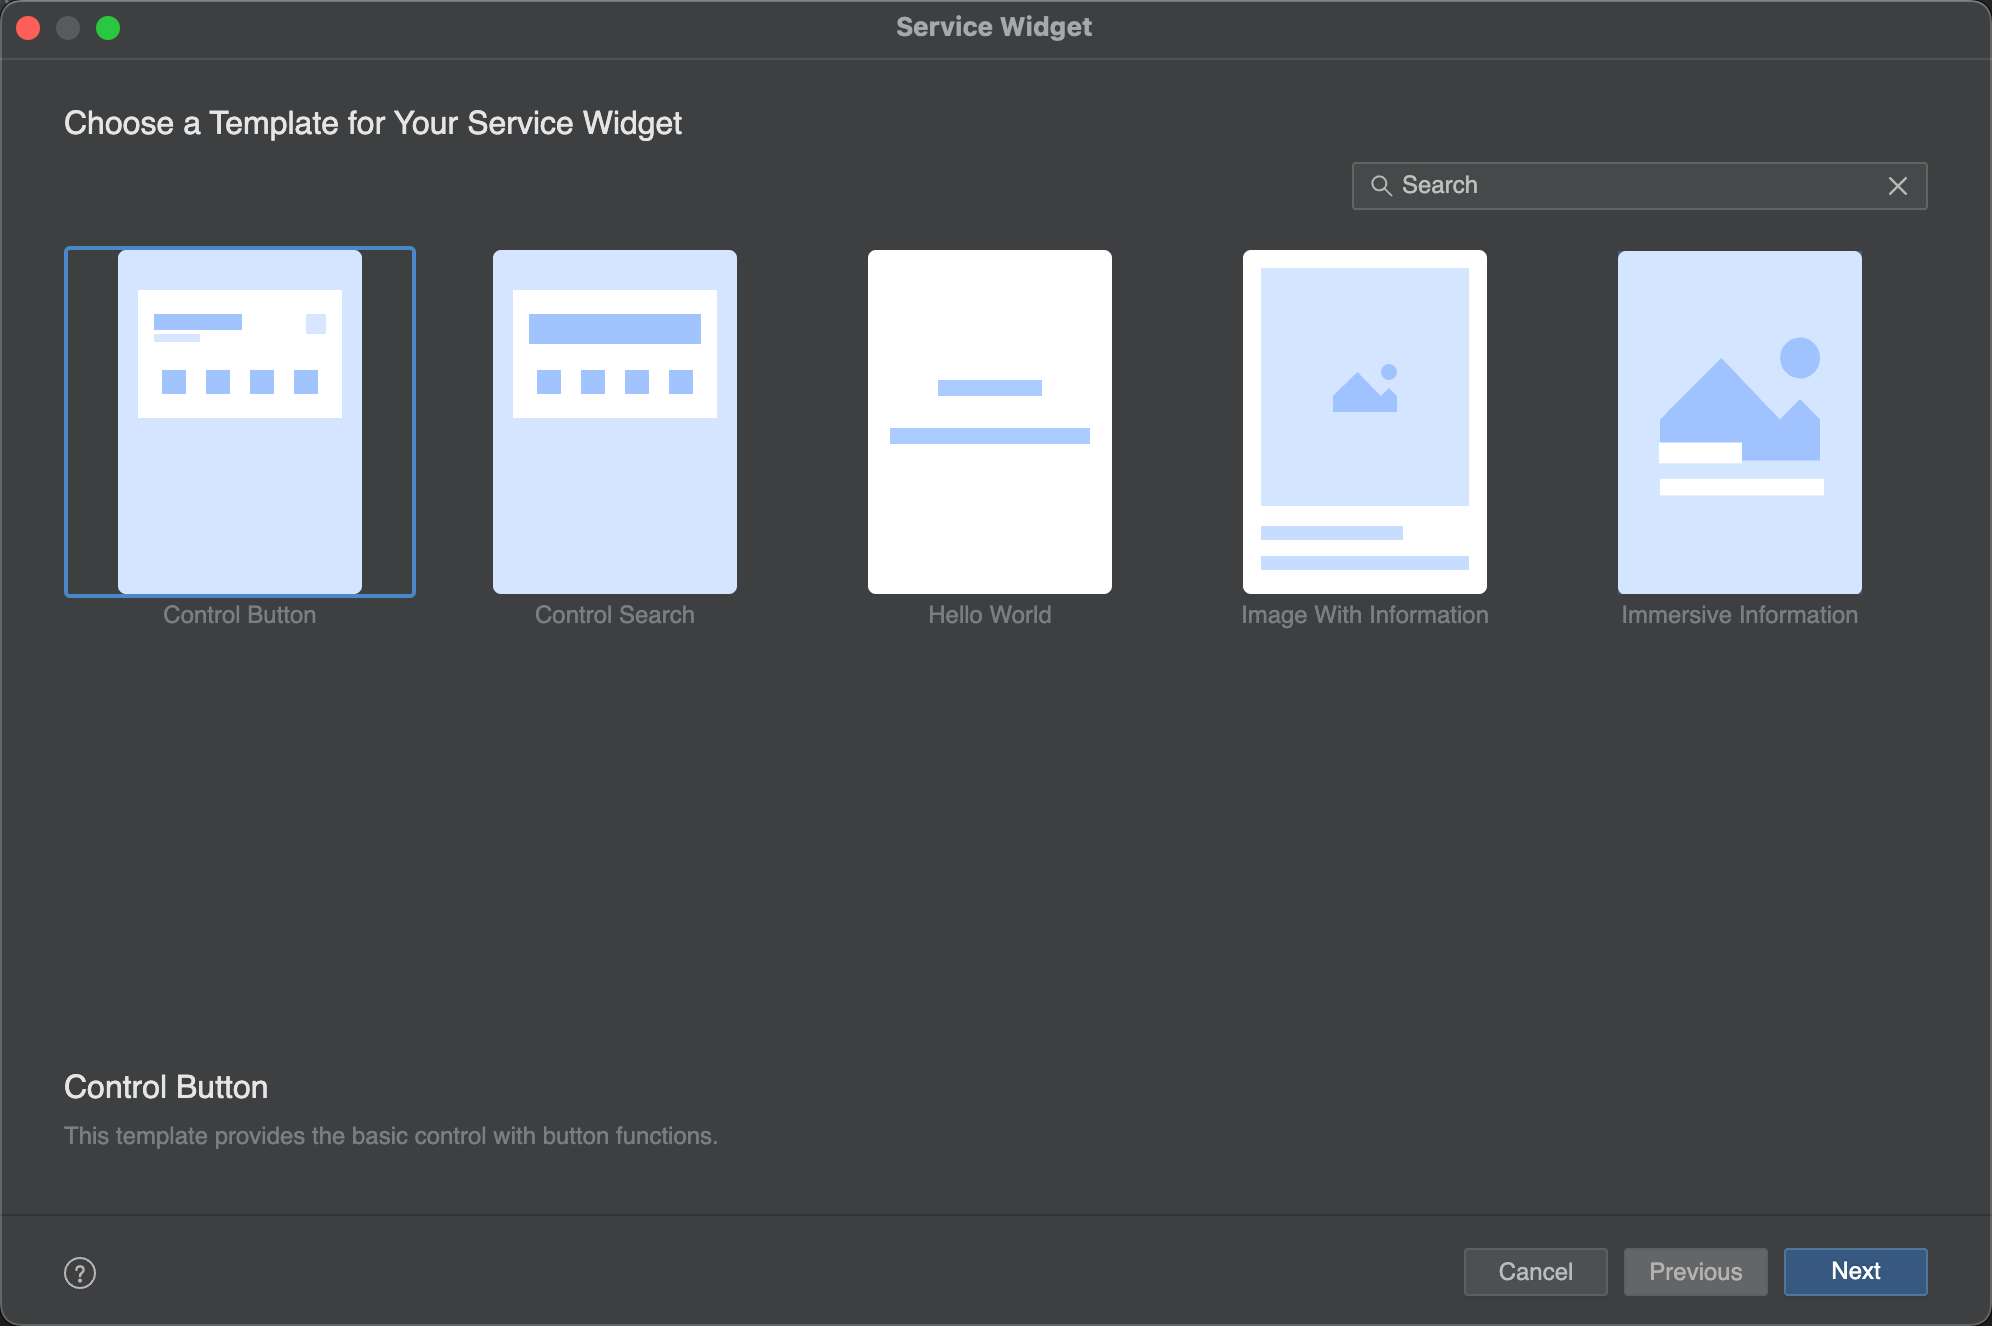The height and width of the screenshot is (1326, 1992).
Task: Open help via the question mark icon
Action: coord(80,1272)
